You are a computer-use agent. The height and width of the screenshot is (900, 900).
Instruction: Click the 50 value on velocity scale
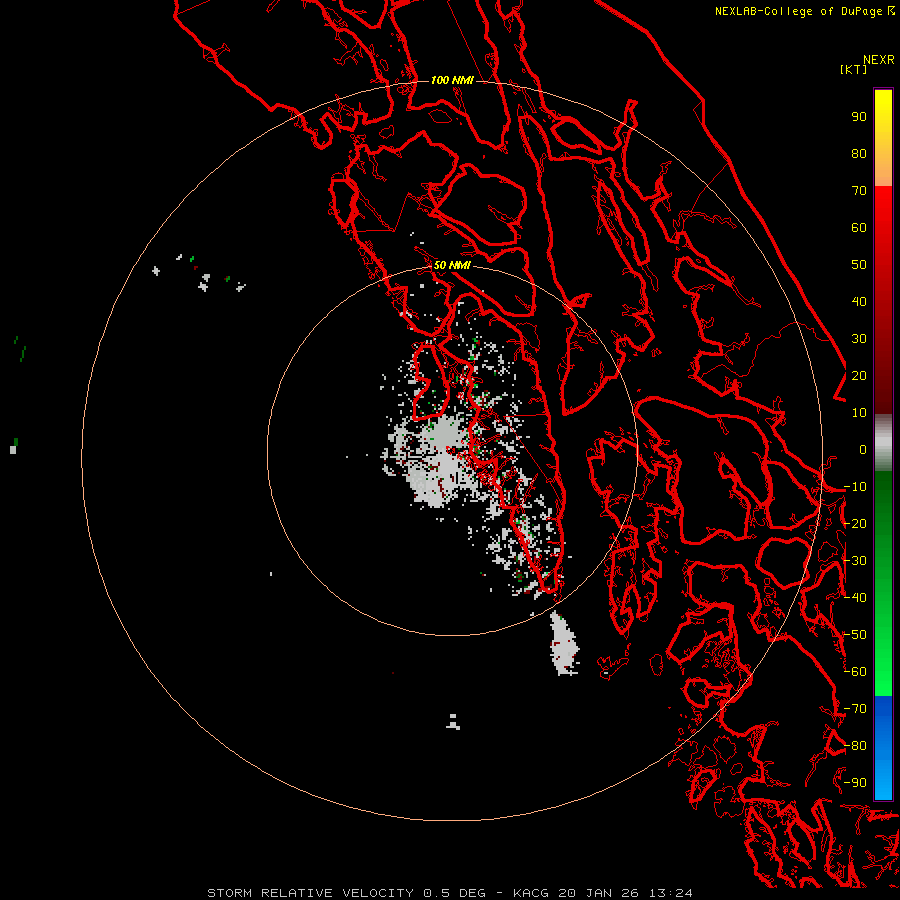coord(859,265)
